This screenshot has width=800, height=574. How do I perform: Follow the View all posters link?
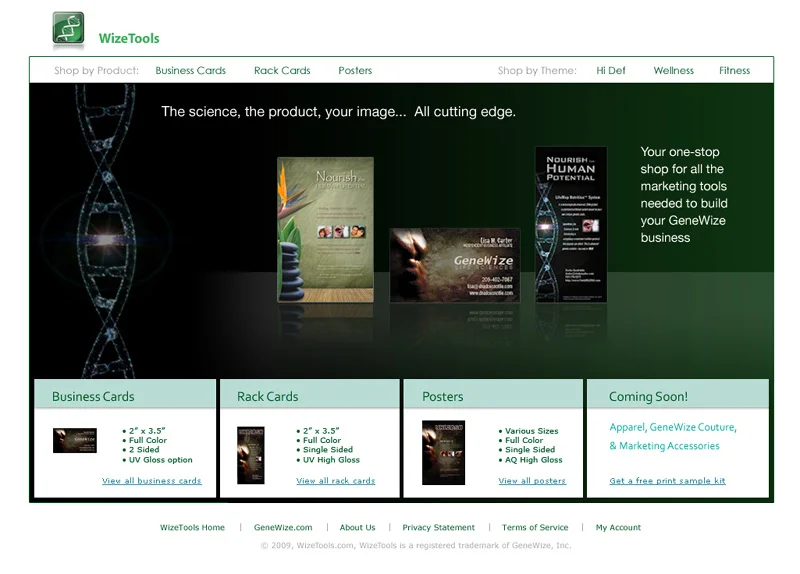[x=532, y=481]
